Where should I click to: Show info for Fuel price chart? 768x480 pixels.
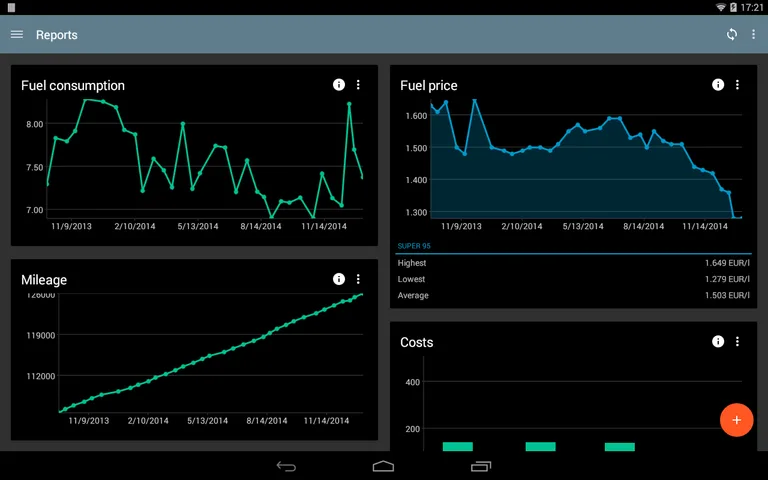click(x=718, y=85)
